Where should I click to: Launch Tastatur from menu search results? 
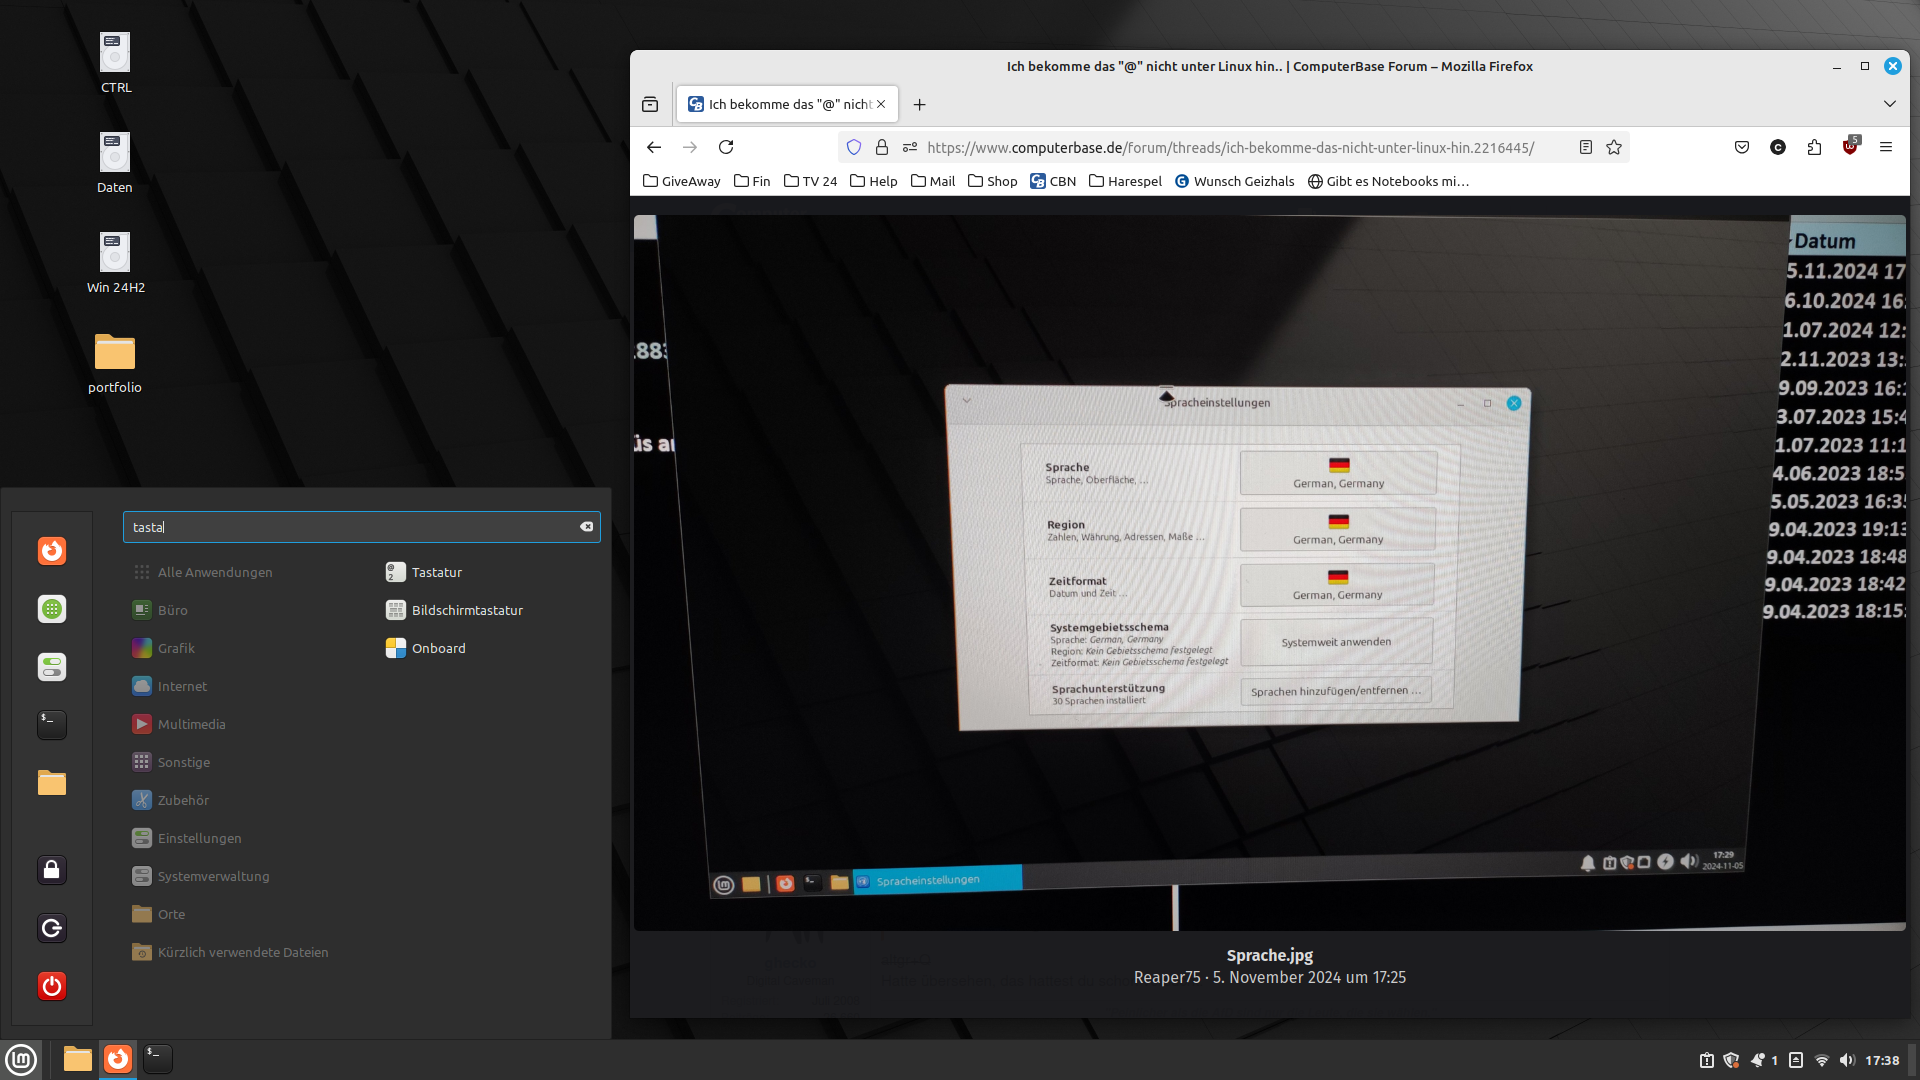(436, 572)
